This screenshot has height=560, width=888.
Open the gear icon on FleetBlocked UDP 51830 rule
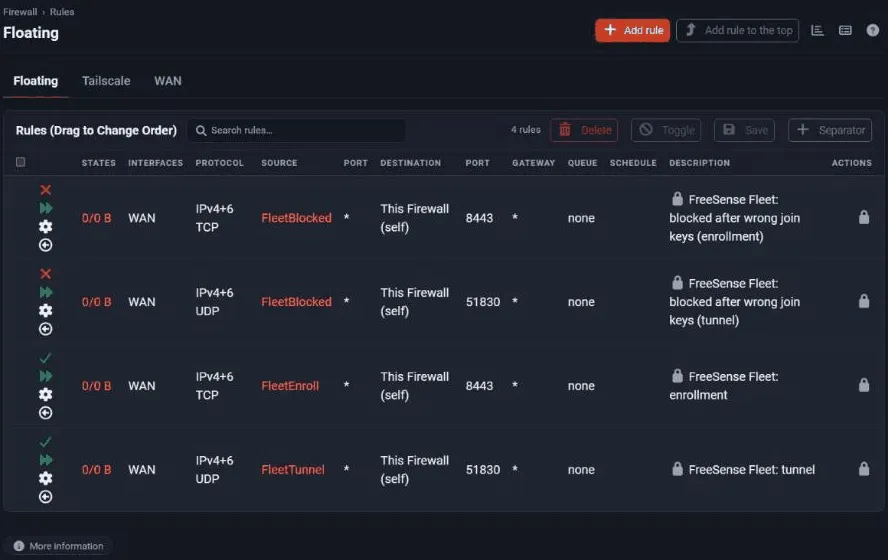point(45,310)
